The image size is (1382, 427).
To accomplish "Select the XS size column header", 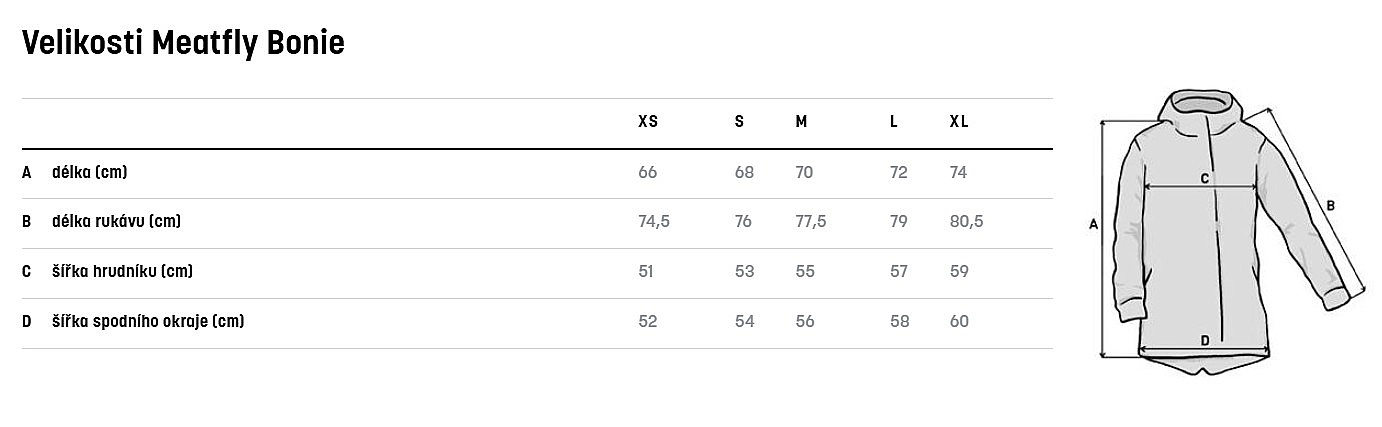I will 648,122.
